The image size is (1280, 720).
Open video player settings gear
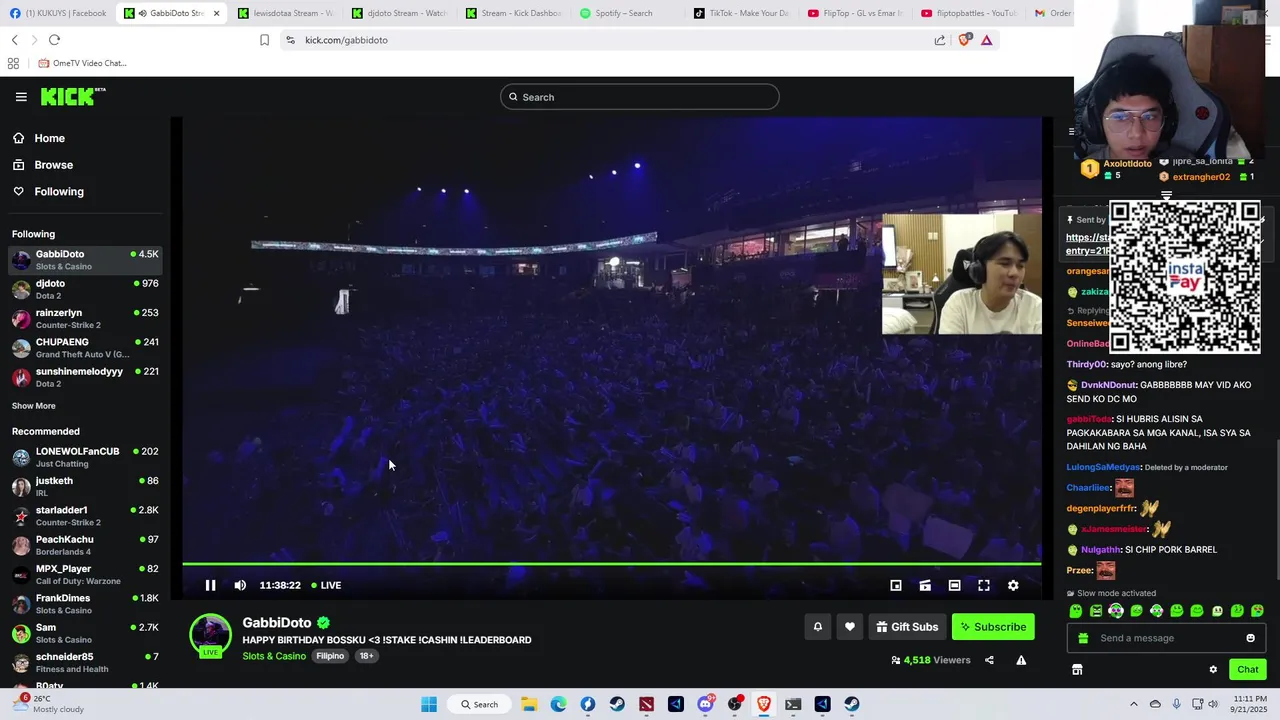coord(1013,585)
